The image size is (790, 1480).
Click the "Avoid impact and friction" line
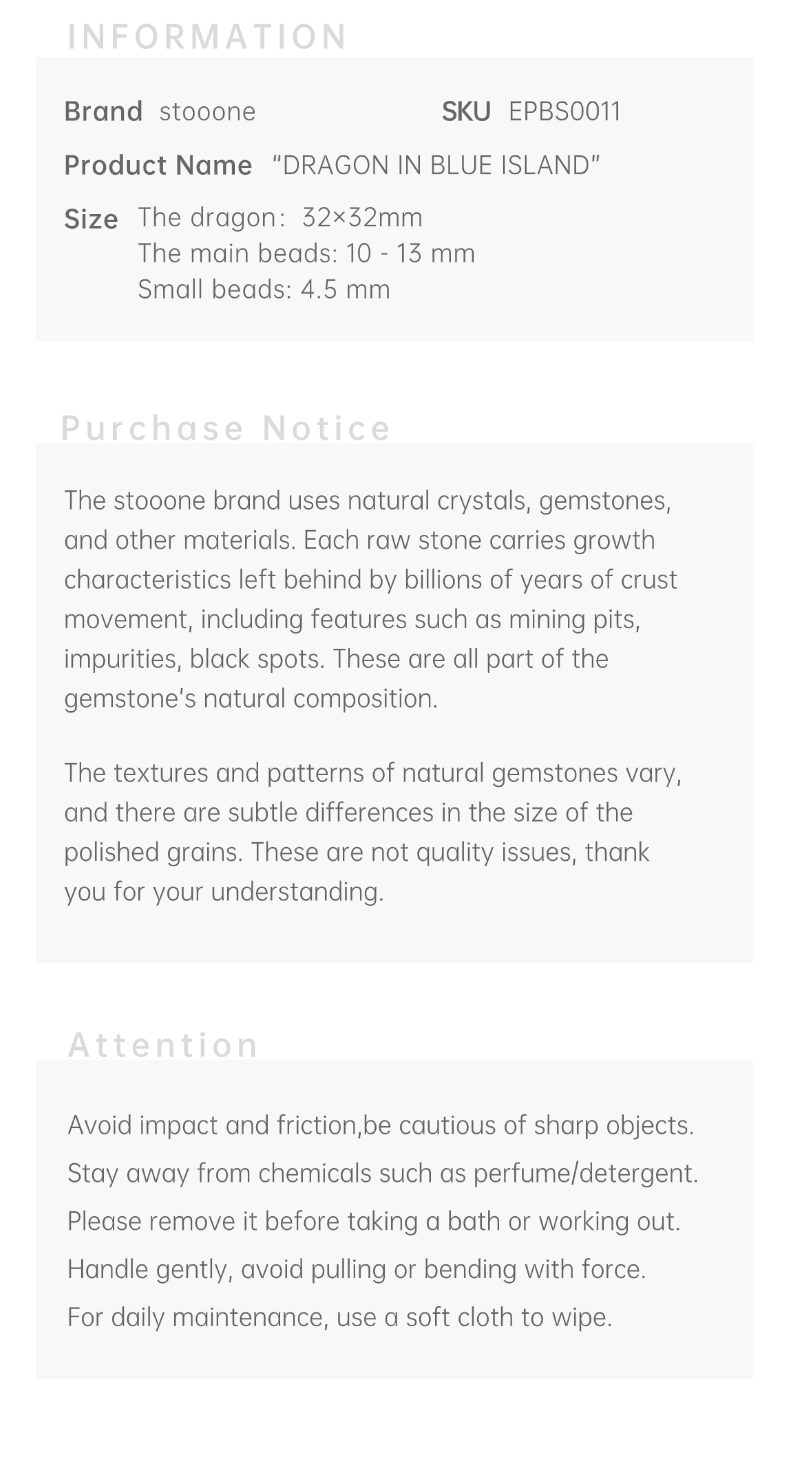click(x=380, y=1125)
